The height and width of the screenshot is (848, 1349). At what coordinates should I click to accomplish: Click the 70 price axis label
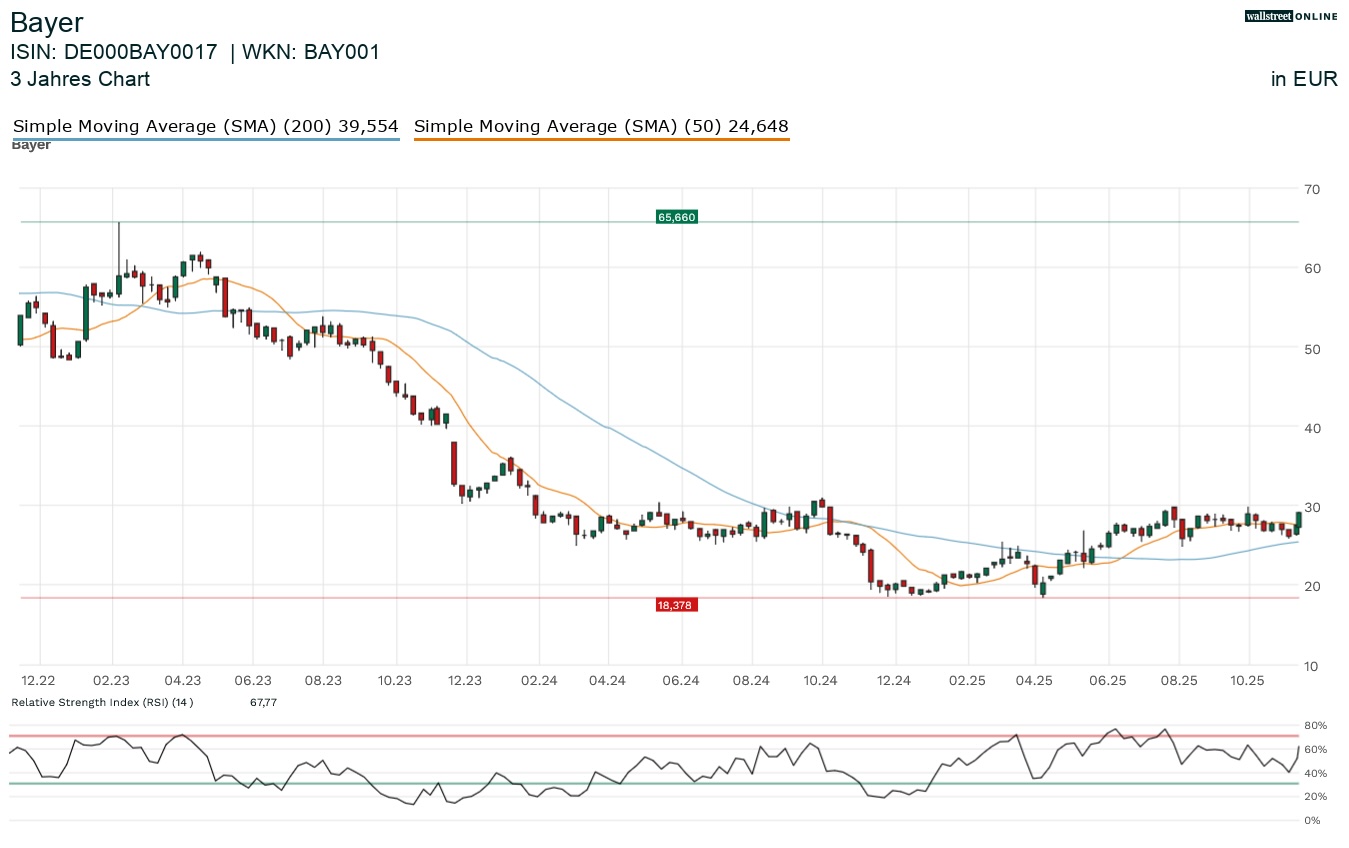point(1312,189)
